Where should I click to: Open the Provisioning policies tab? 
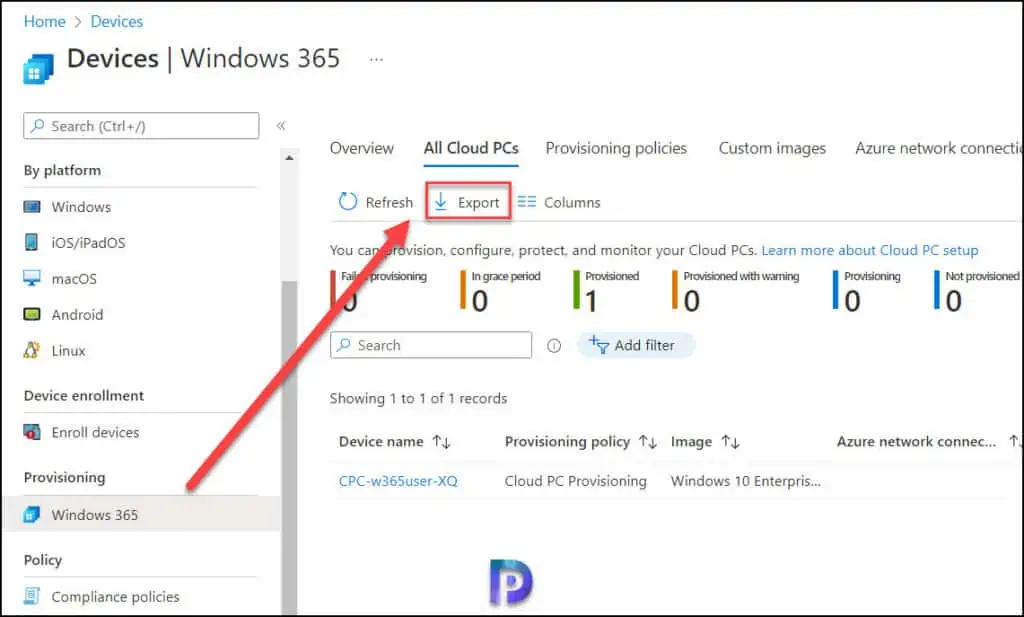[616, 148]
